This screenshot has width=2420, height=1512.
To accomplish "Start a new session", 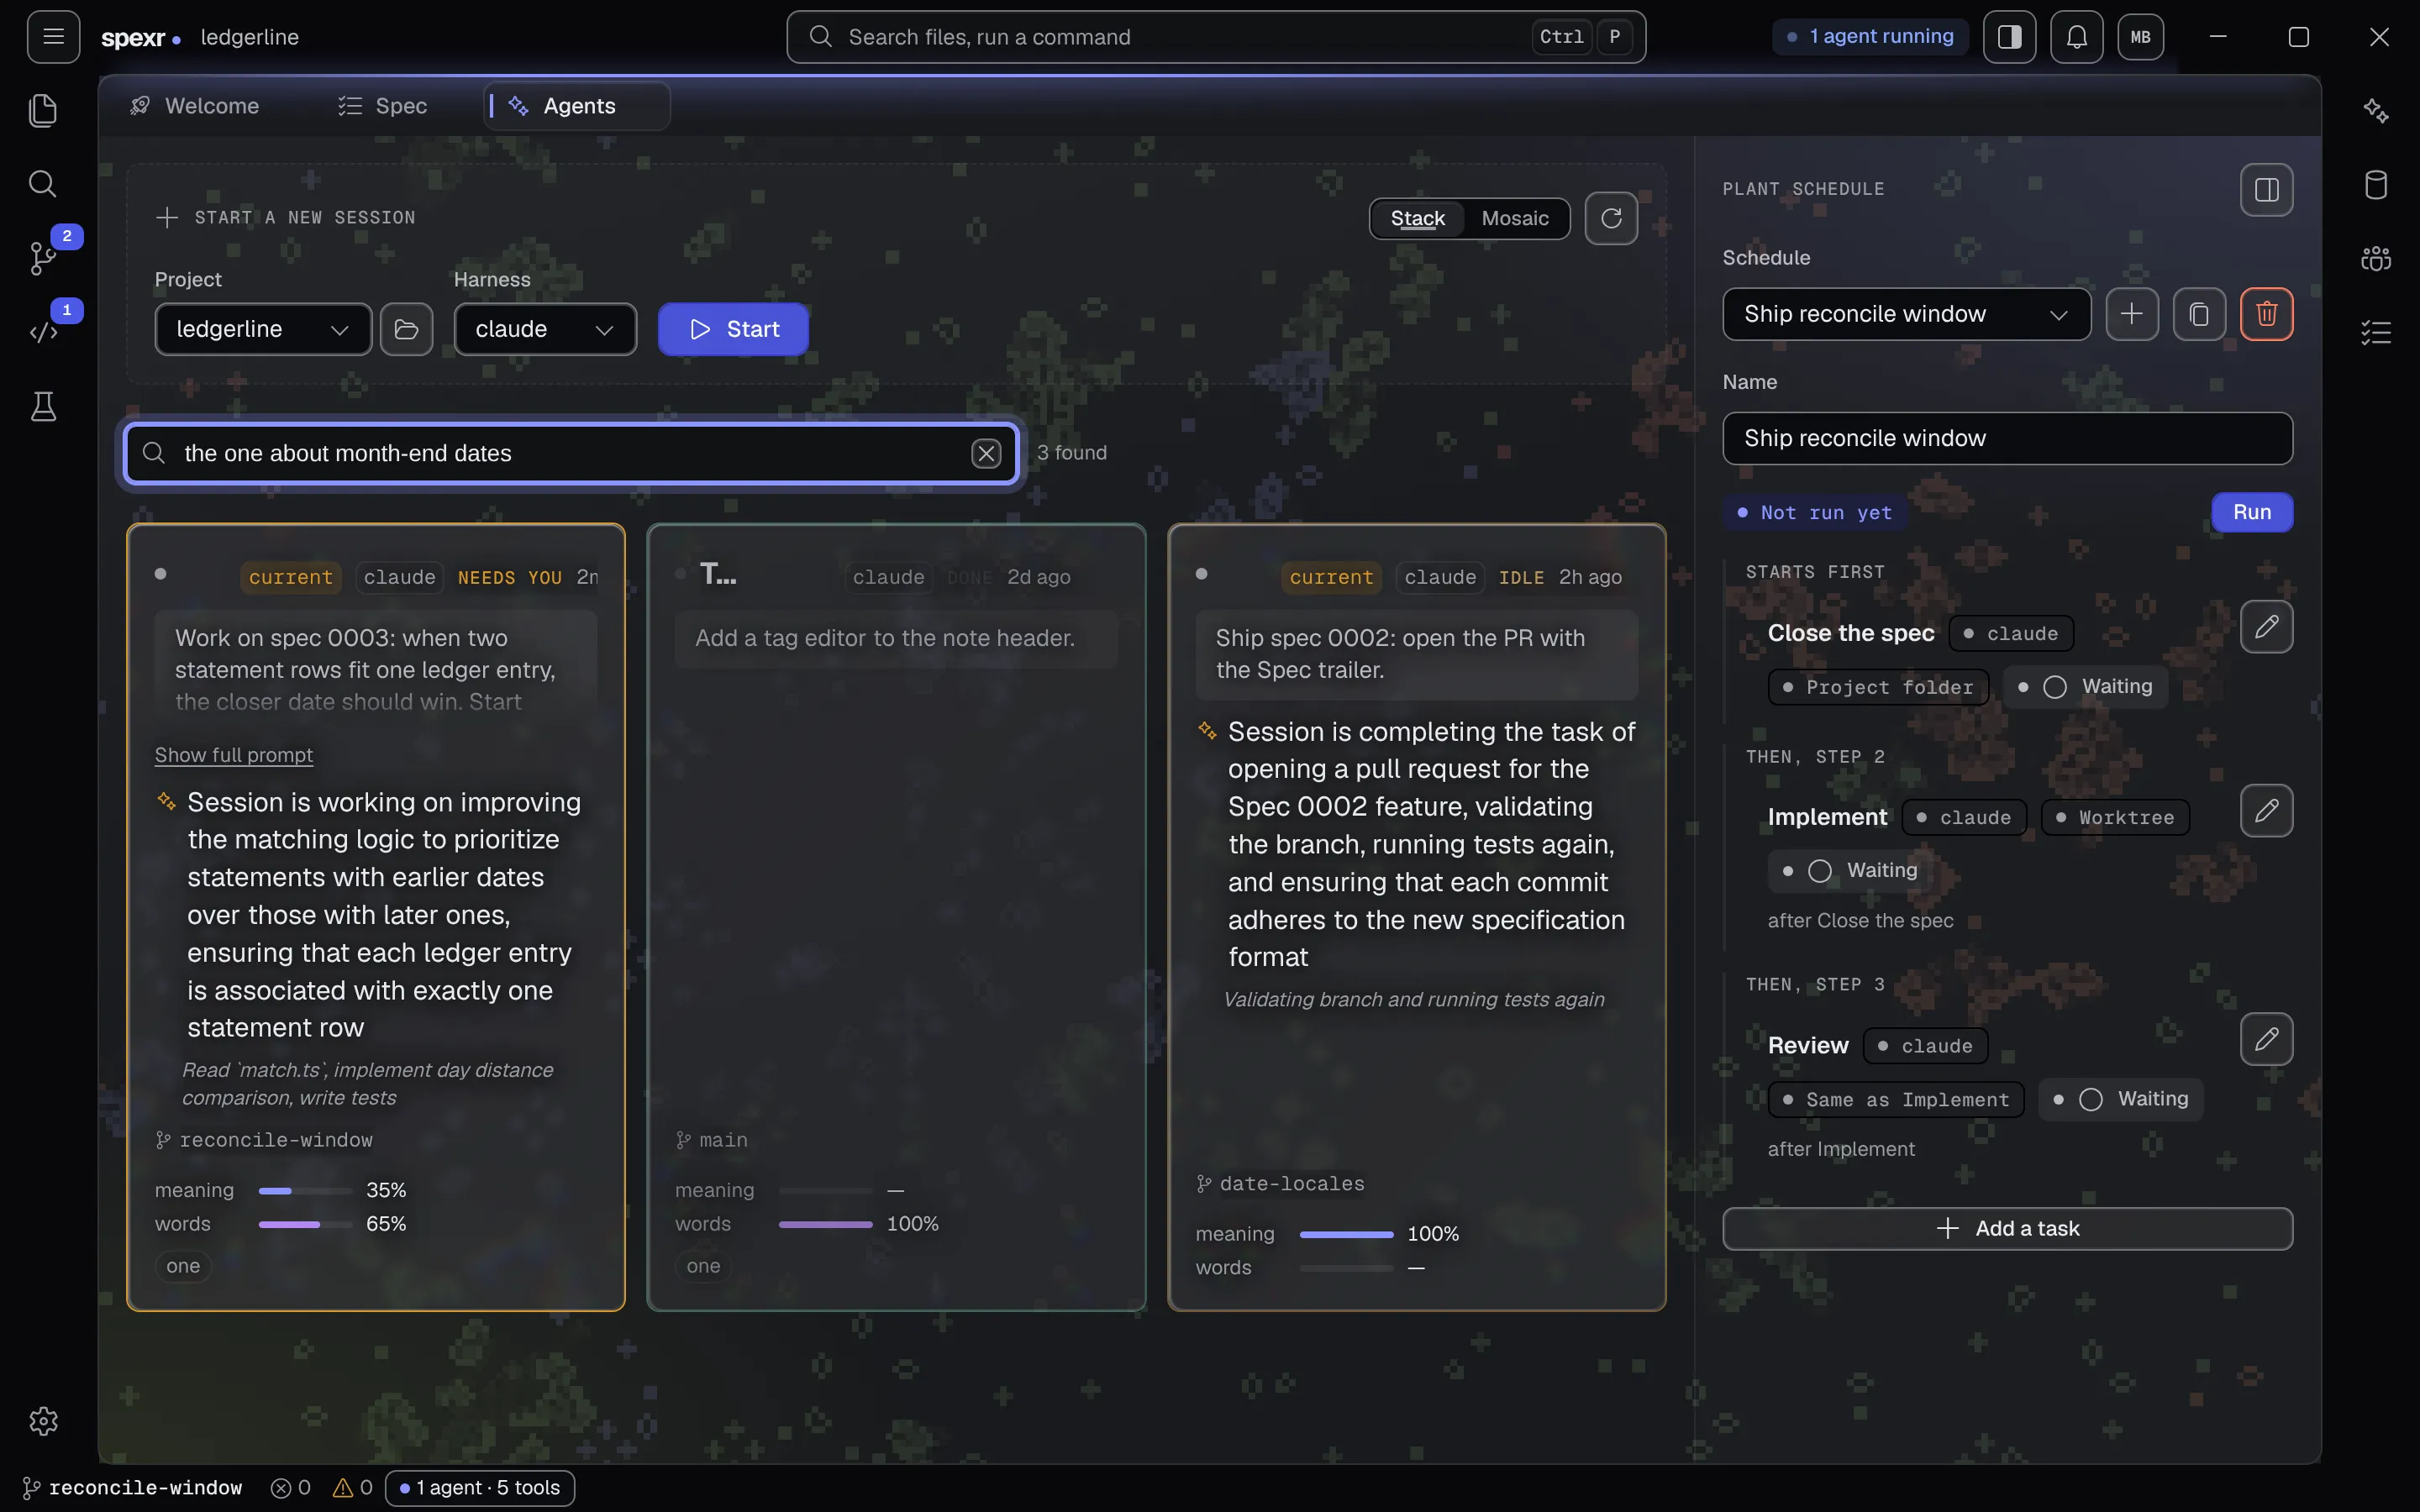I will tap(733, 329).
